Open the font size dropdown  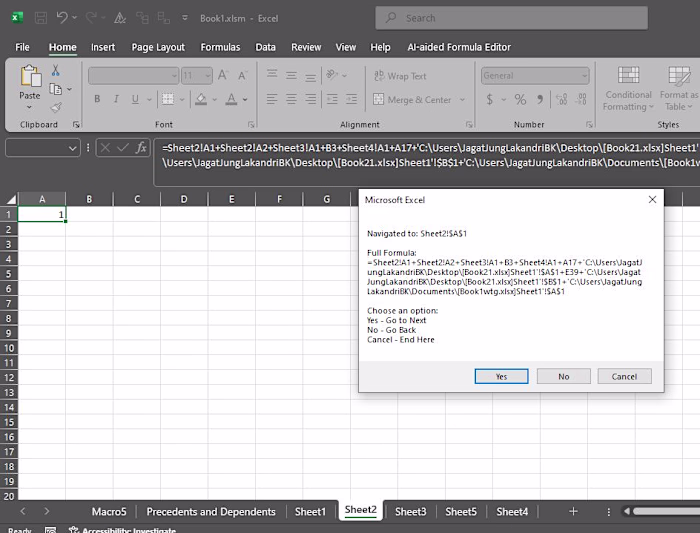208,76
